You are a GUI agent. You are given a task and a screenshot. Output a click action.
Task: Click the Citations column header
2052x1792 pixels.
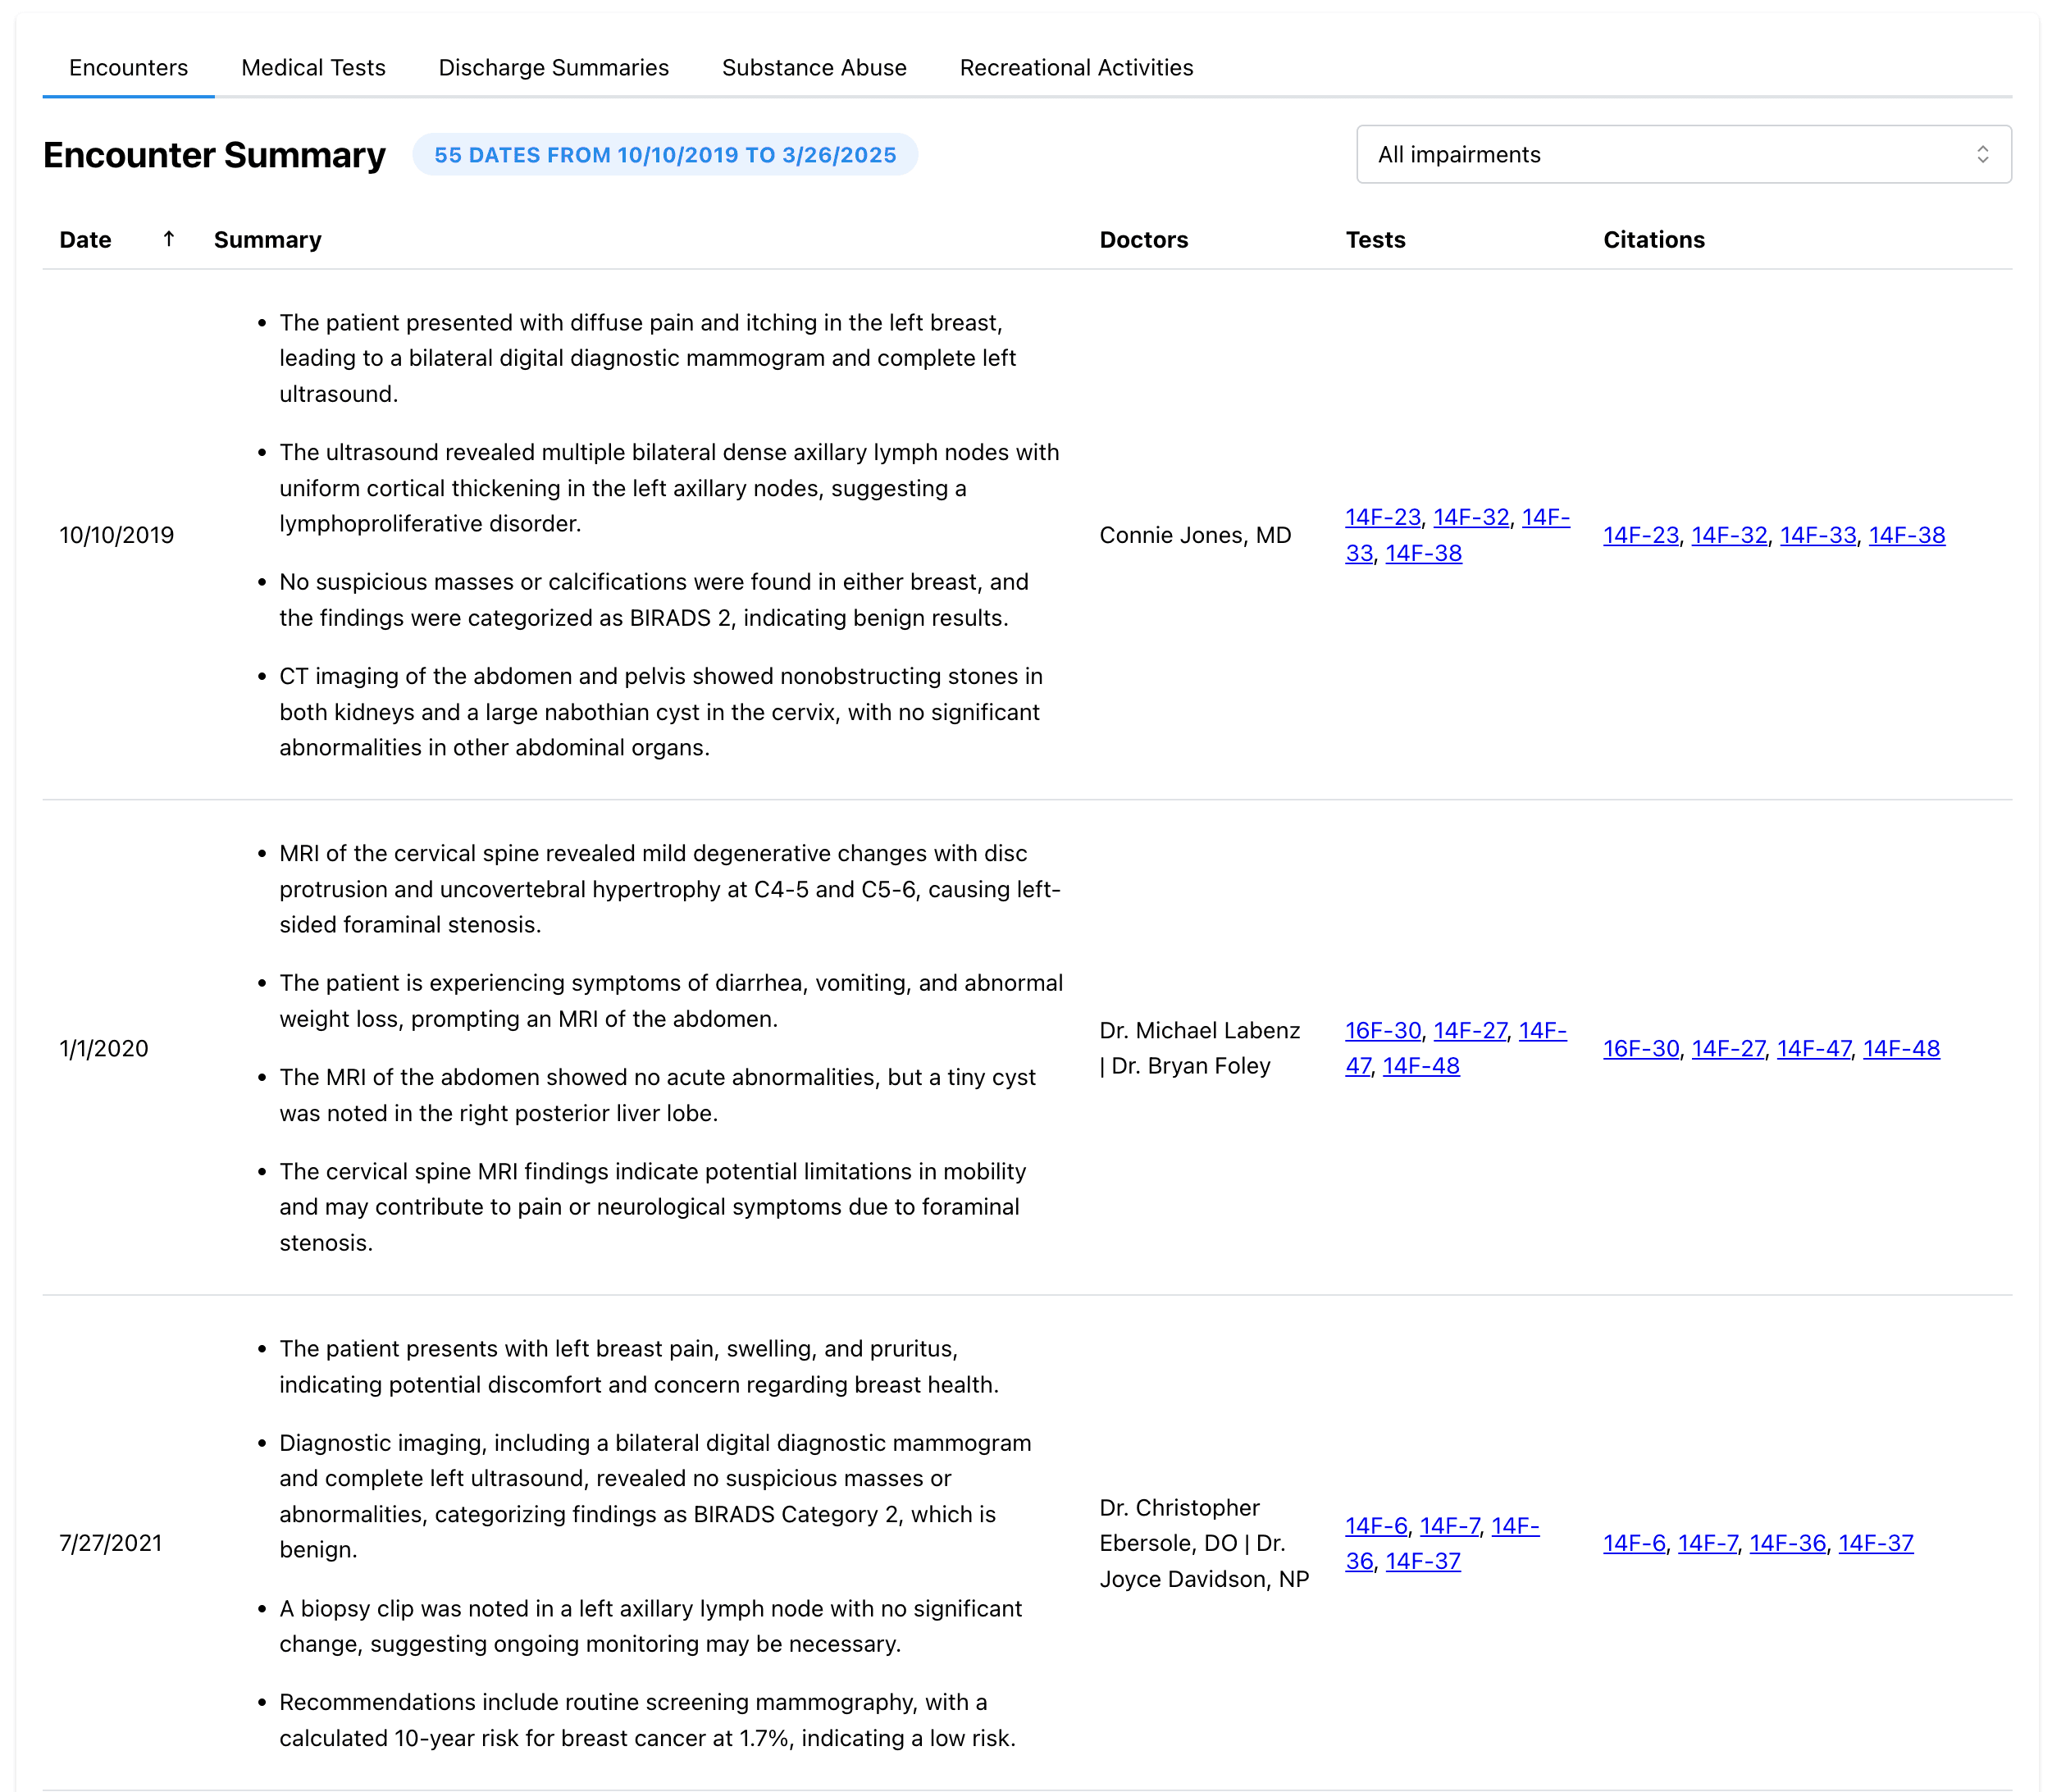coord(1654,239)
